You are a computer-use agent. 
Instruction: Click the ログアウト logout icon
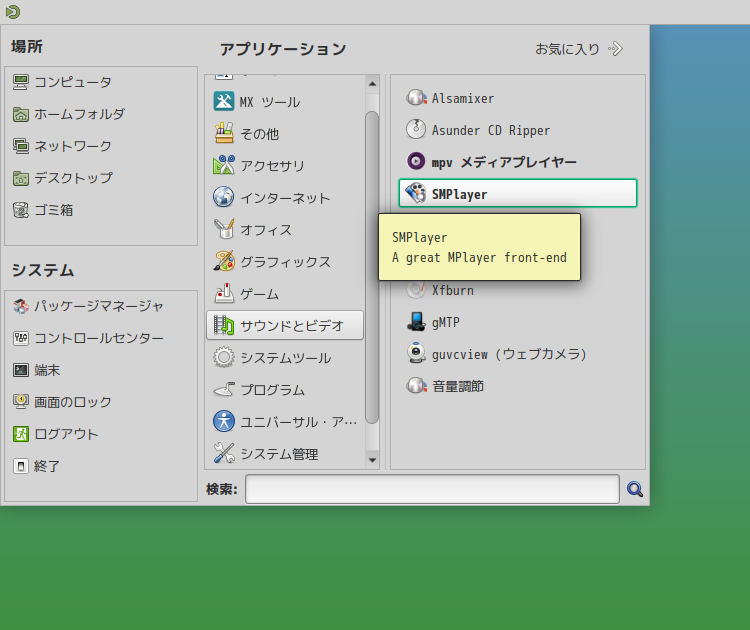point(21,434)
